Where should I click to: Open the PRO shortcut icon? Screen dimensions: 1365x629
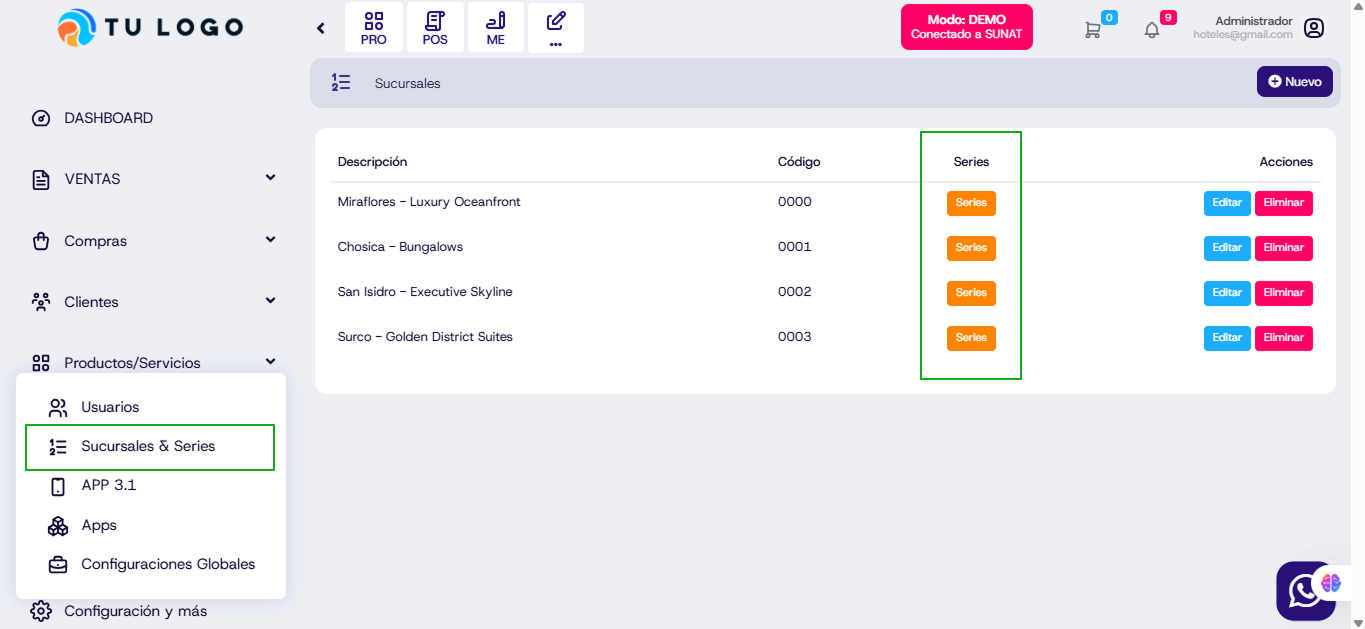374,28
